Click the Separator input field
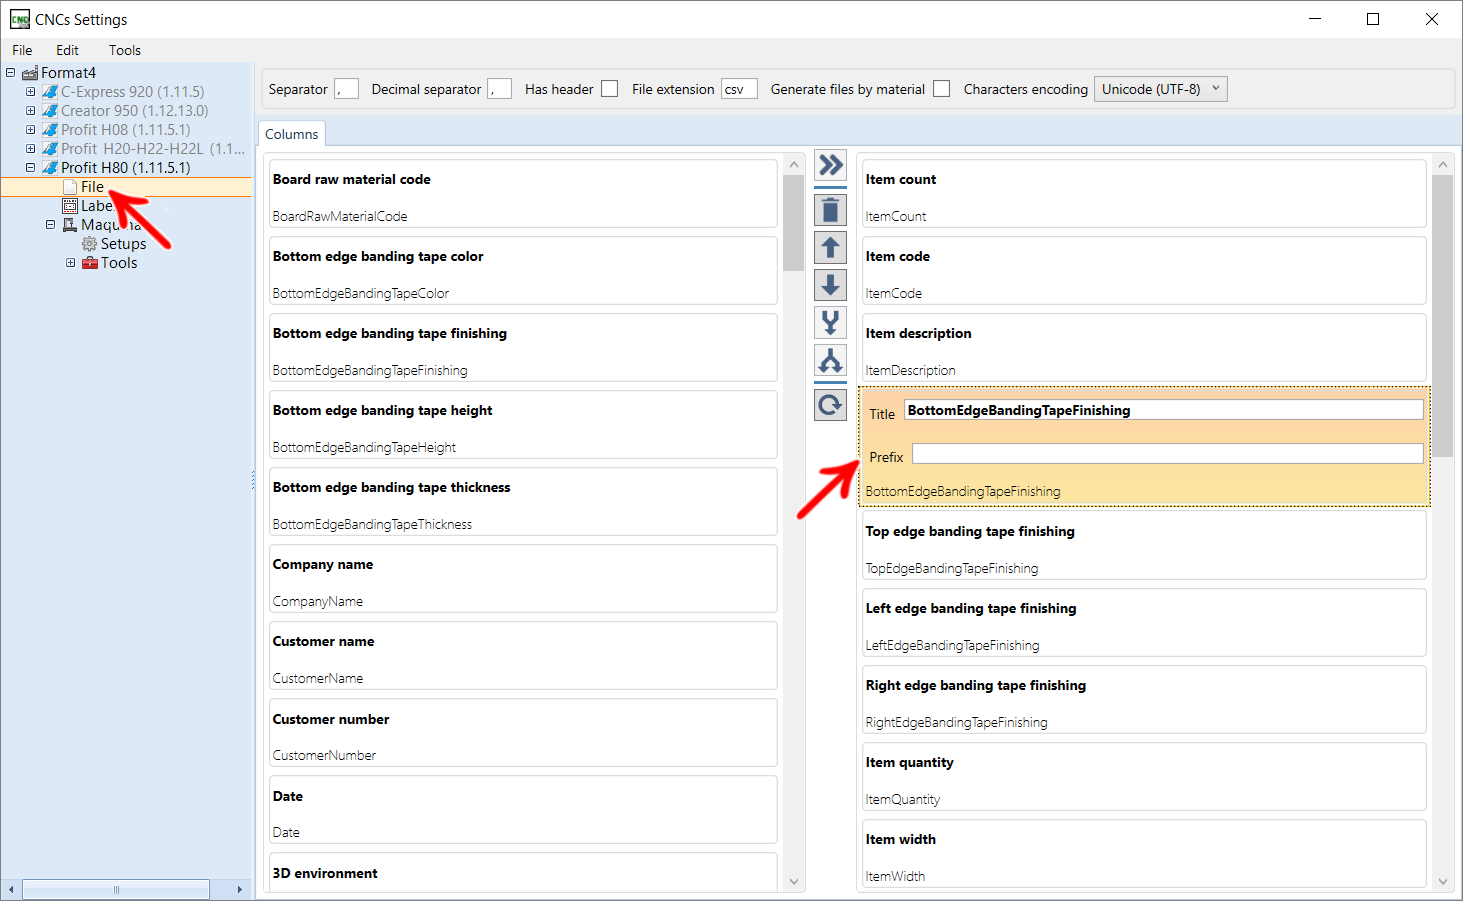 (346, 89)
